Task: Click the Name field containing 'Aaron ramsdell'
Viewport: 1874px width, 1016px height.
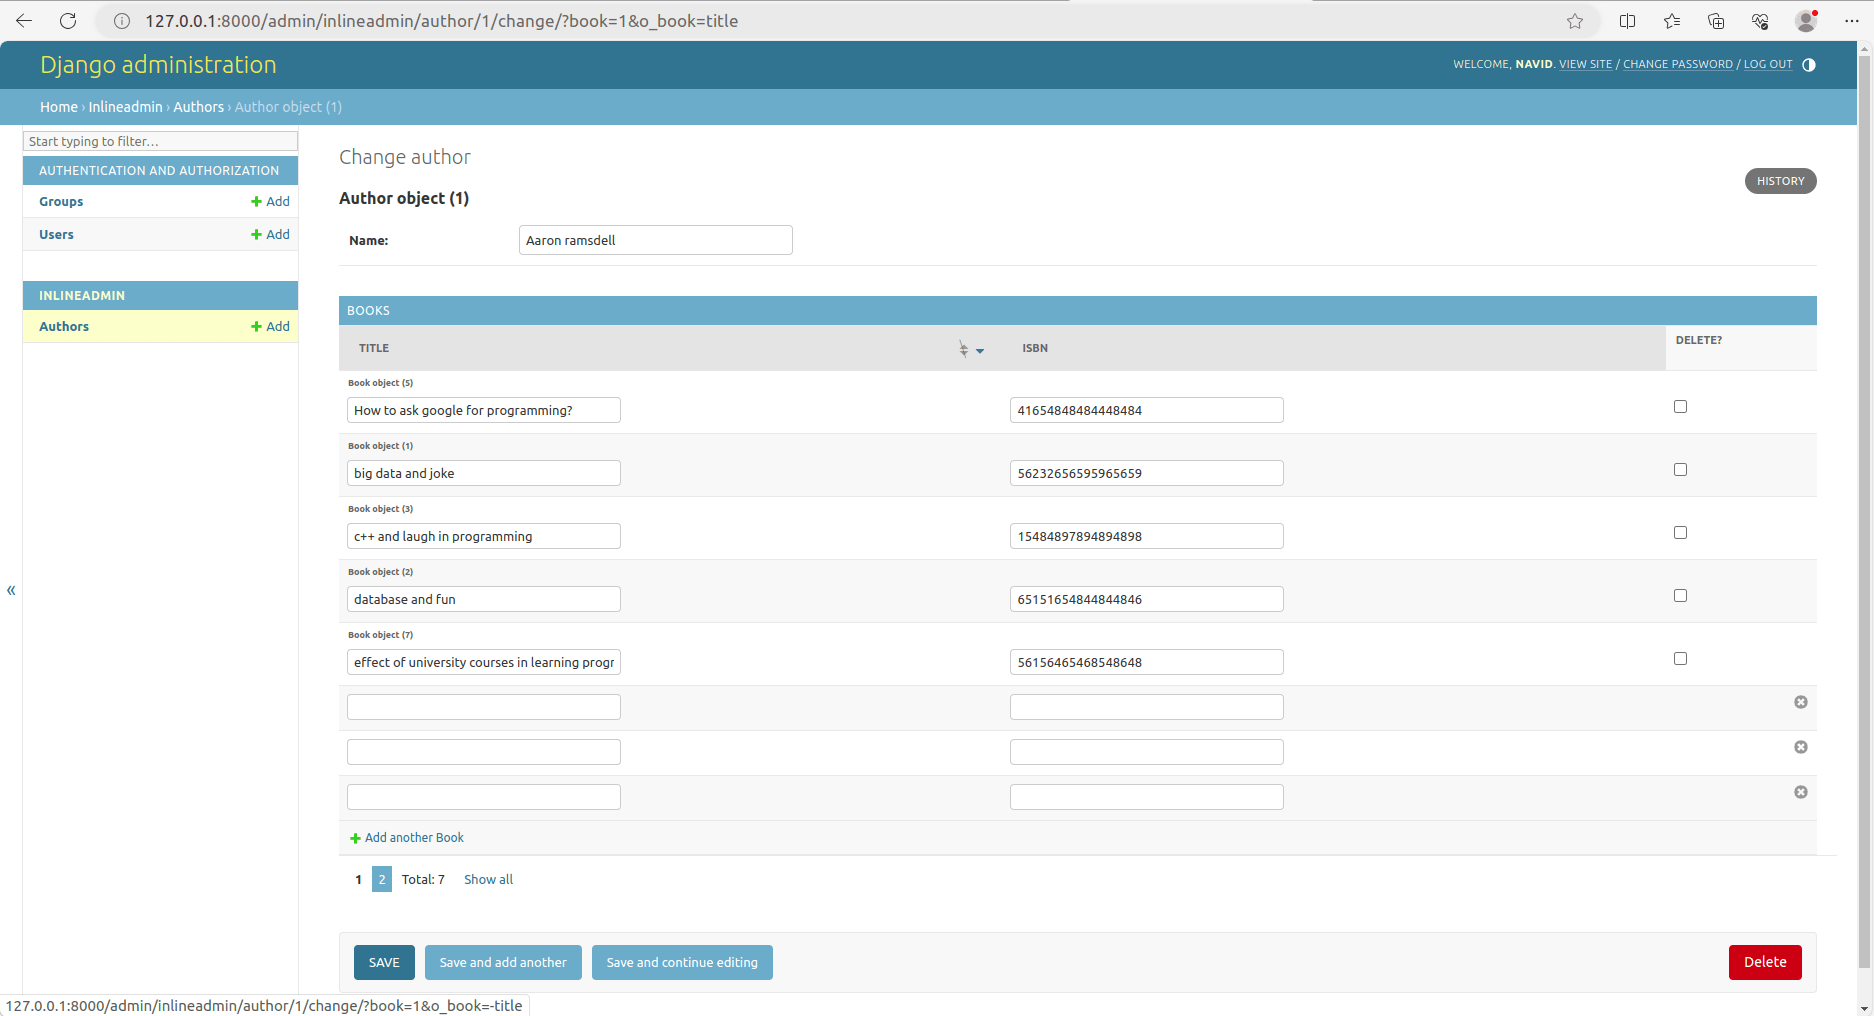Action: pos(655,240)
